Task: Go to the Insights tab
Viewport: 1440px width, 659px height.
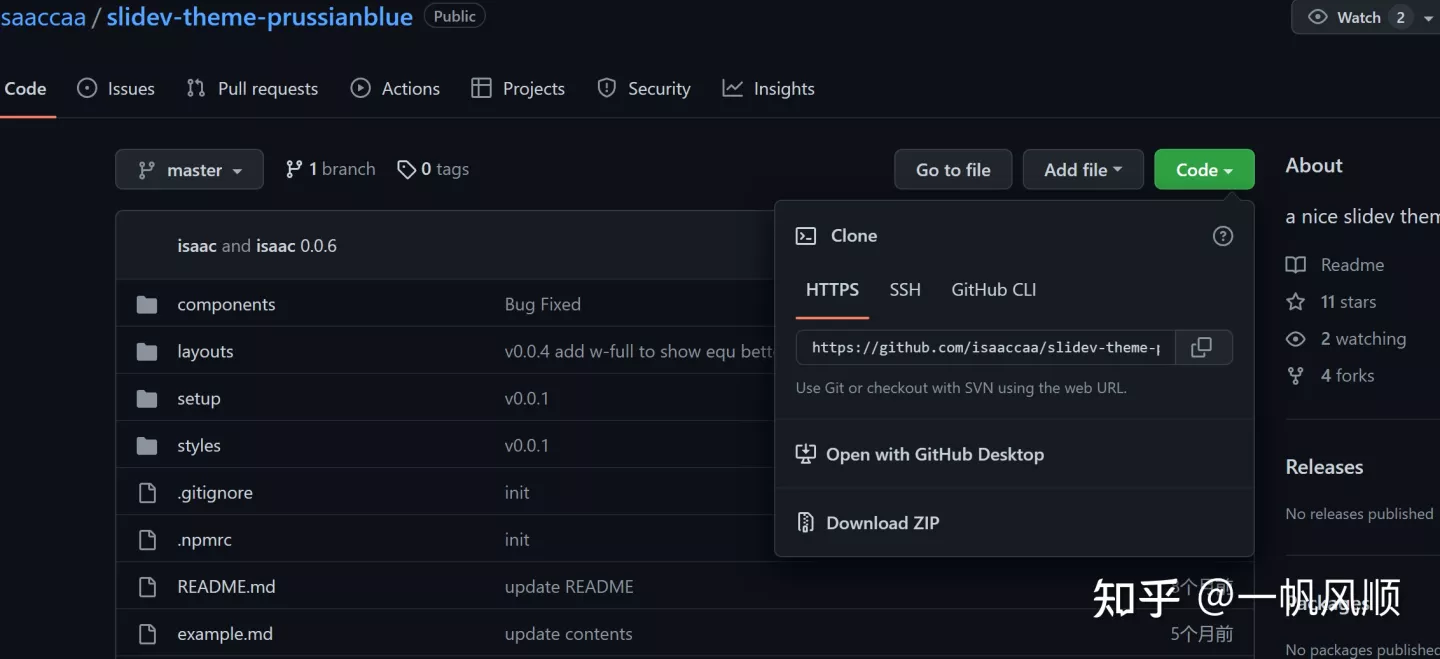Action: pos(768,89)
